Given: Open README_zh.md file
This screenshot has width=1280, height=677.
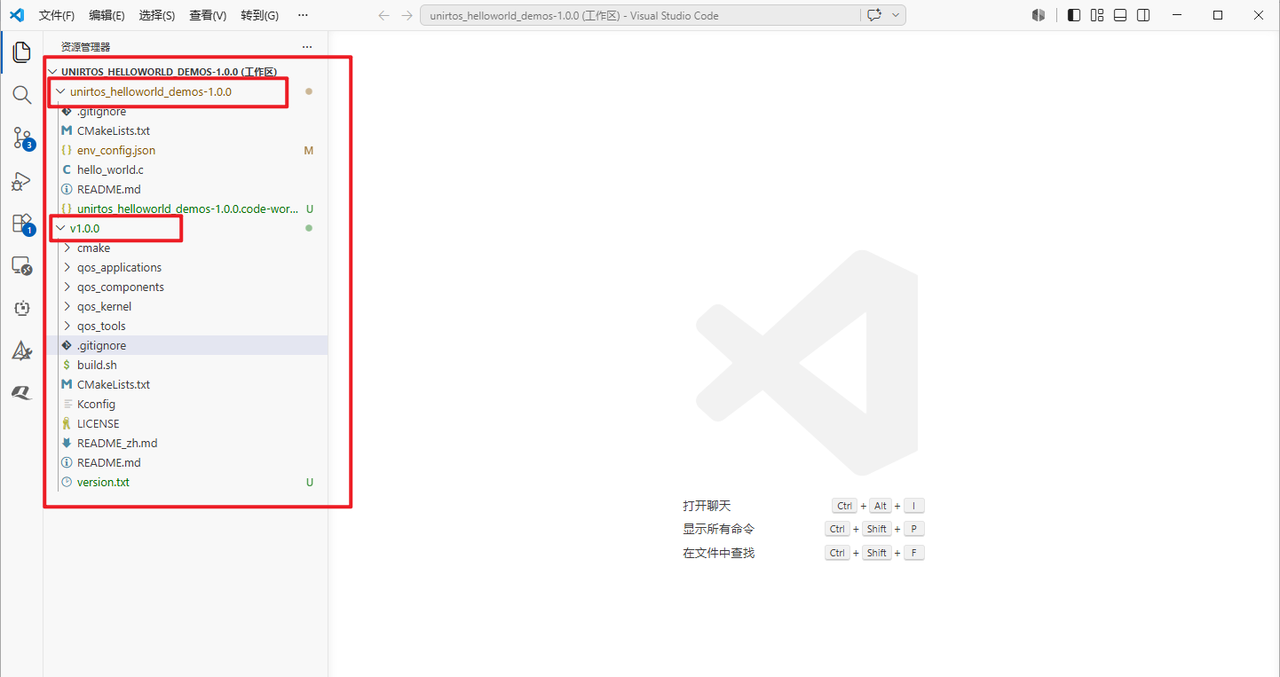Looking at the screenshot, I should [117, 443].
